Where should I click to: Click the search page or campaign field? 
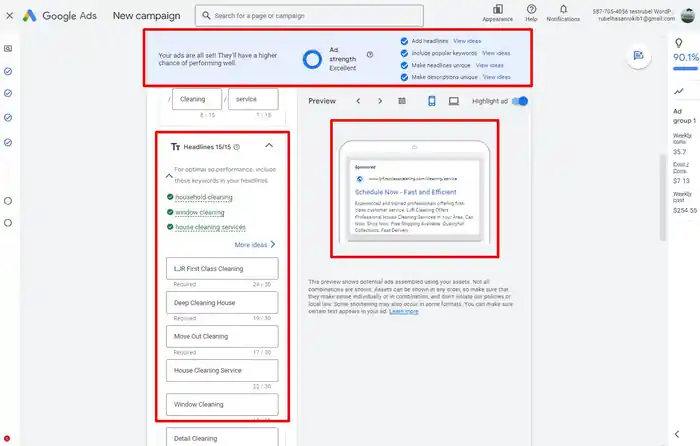click(x=309, y=16)
